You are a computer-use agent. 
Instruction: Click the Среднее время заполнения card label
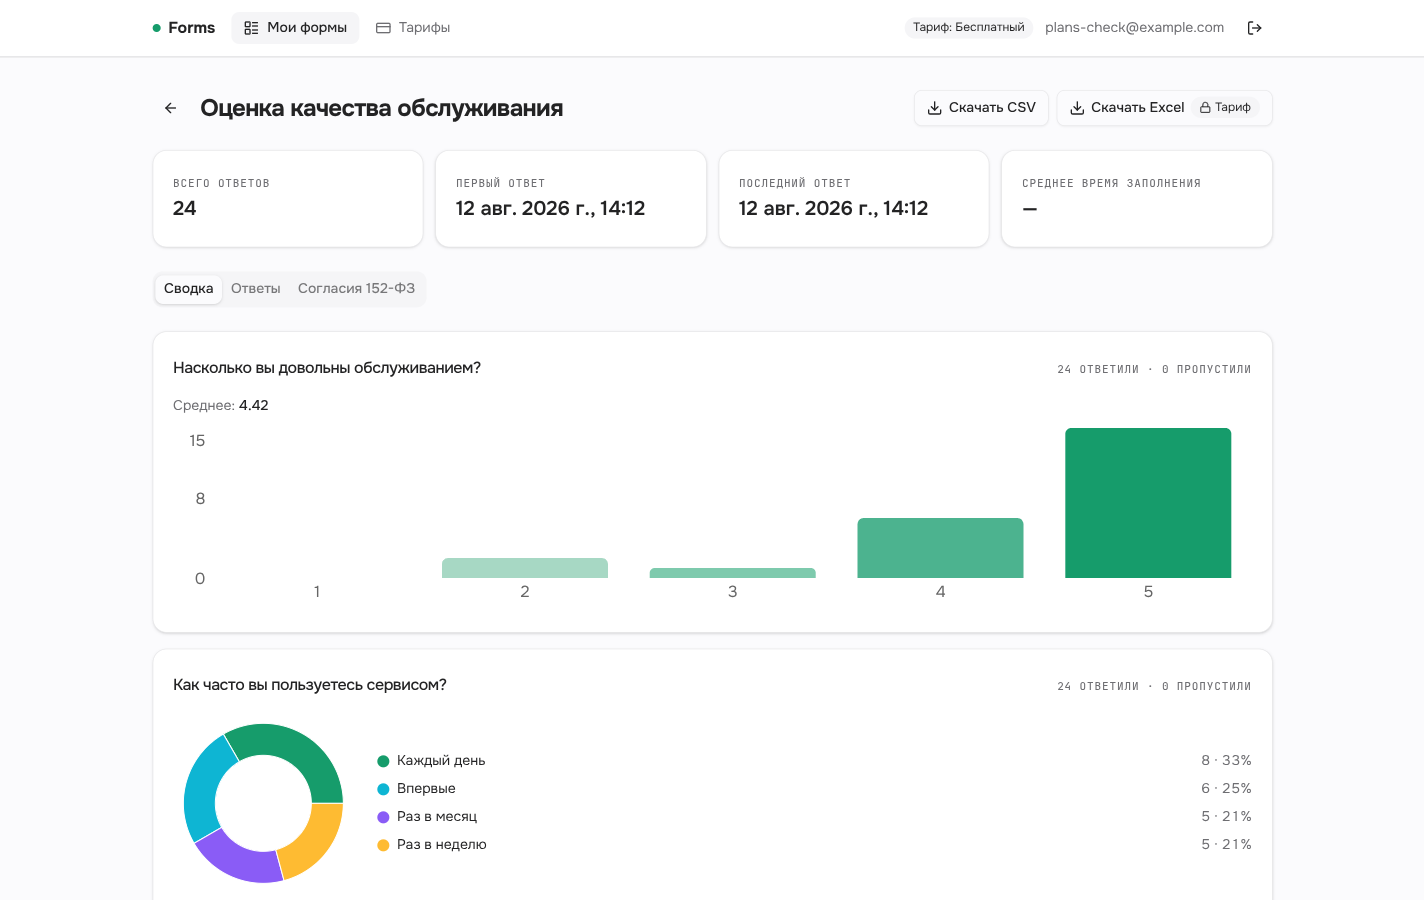click(x=1111, y=184)
